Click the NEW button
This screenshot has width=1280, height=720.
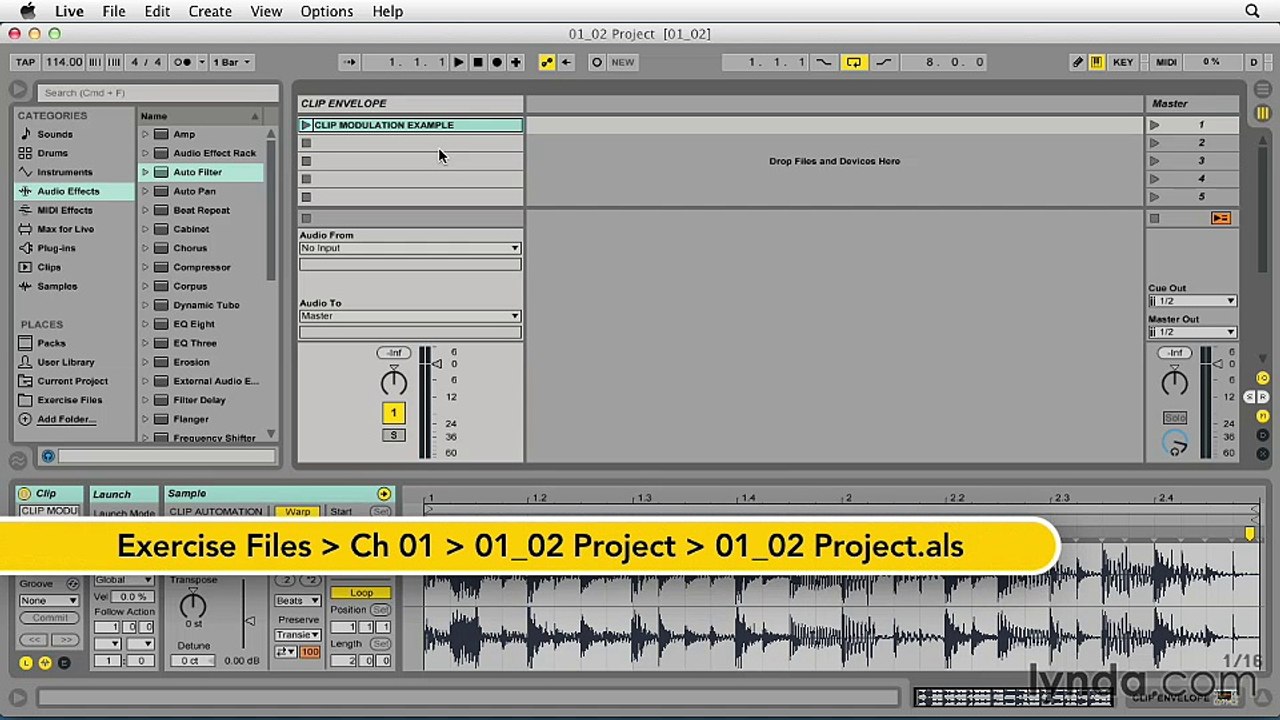[x=622, y=62]
